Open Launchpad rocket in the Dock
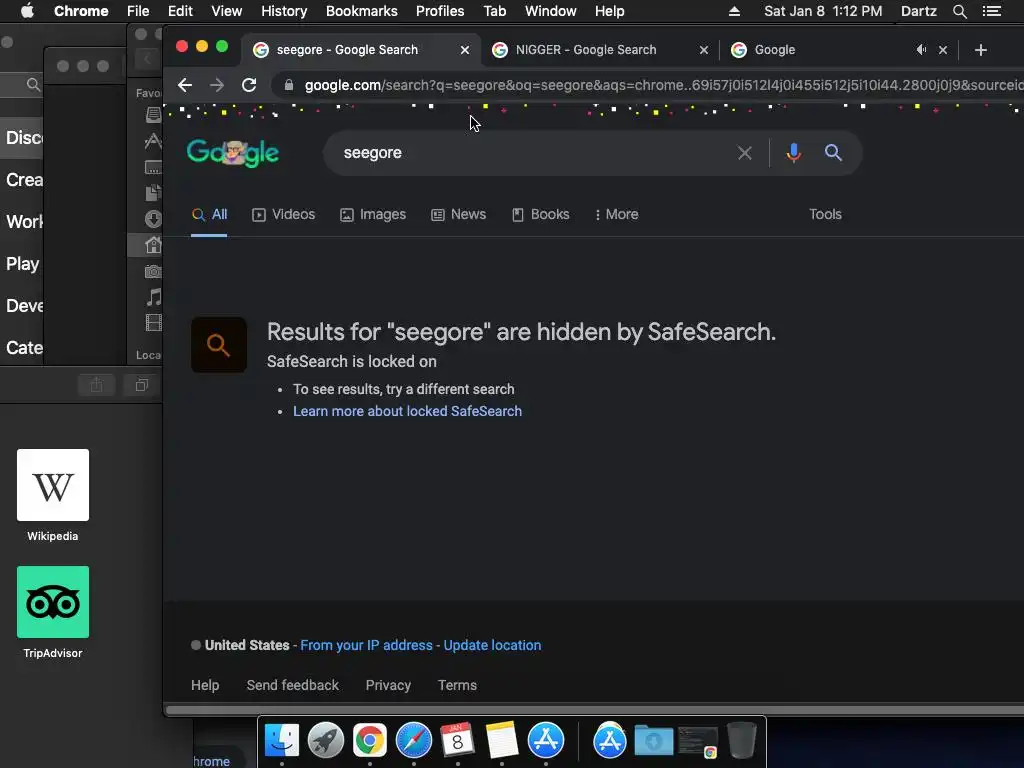This screenshot has width=1024, height=768. point(325,741)
